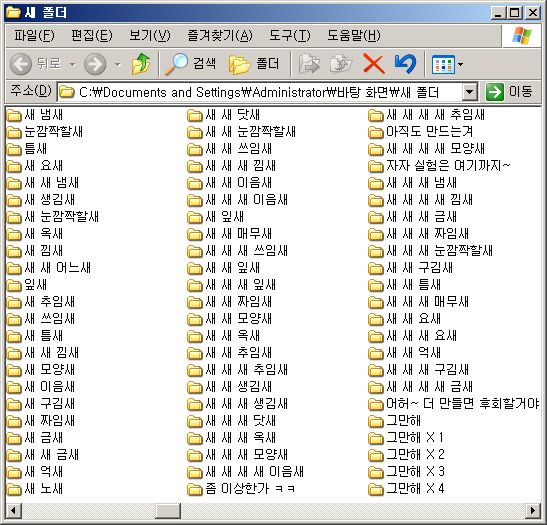Go up one folder level
The height and width of the screenshot is (525, 547).
(141, 64)
